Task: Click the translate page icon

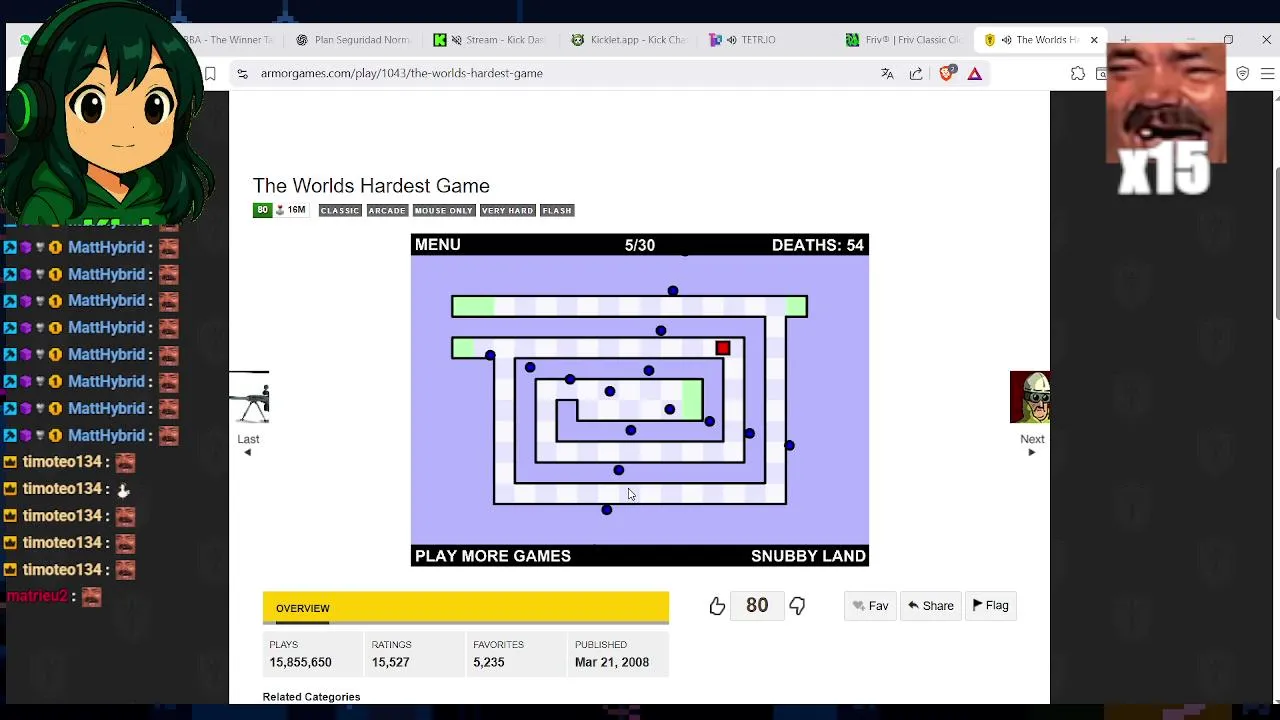Action: tap(887, 73)
